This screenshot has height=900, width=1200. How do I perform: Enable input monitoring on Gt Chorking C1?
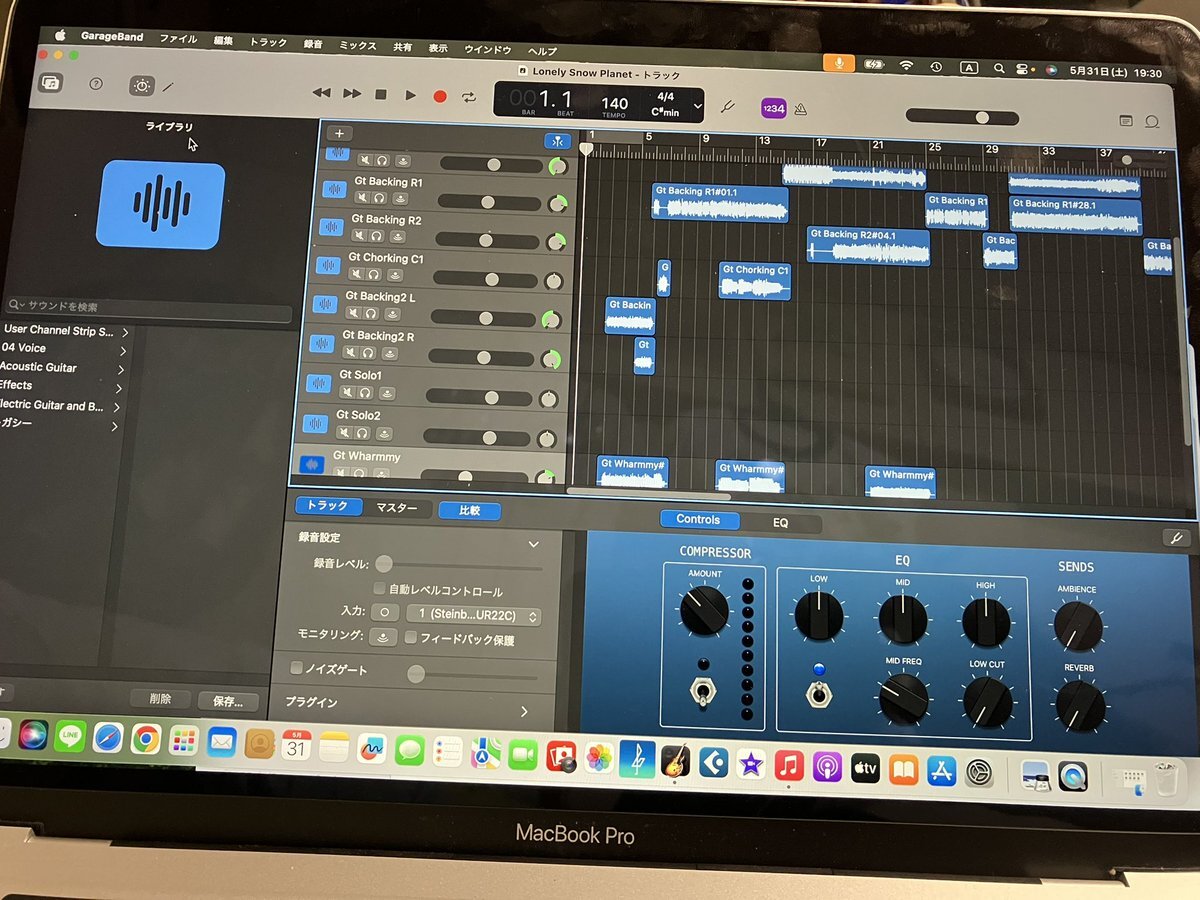pos(395,275)
